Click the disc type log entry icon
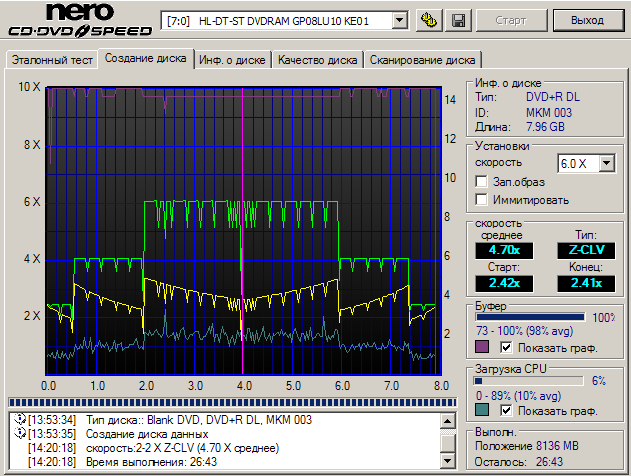Screen dimensions: 631x476 pyautogui.click(x=19, y=418)
